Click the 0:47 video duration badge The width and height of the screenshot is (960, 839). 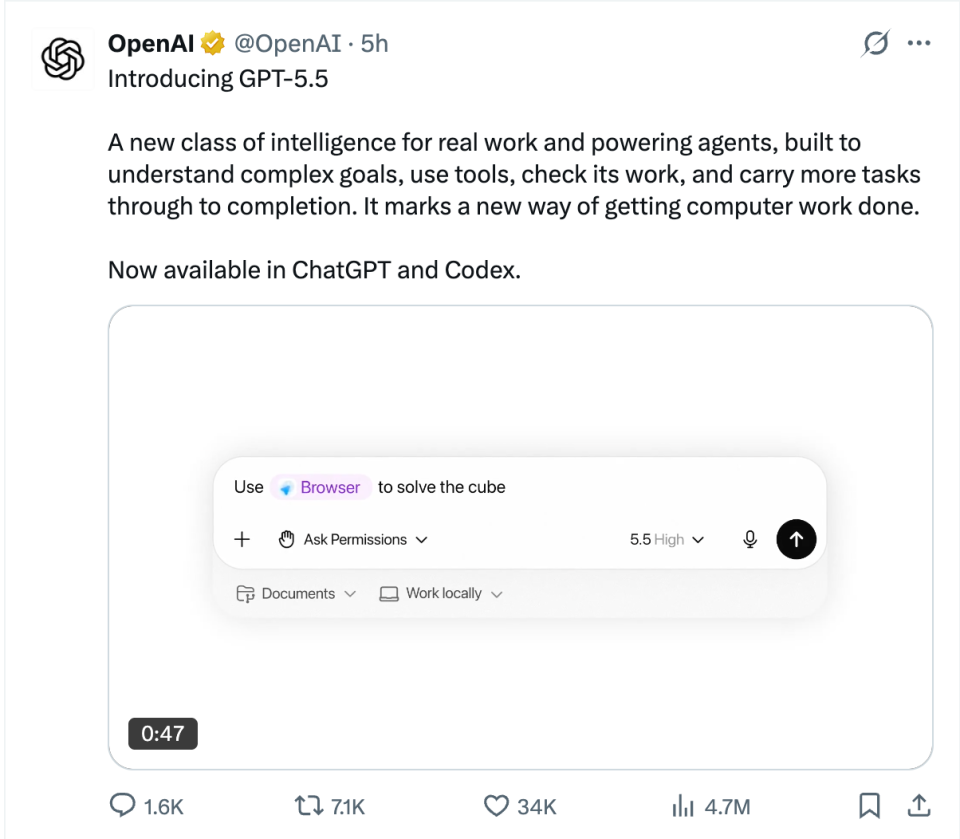(x=162, y=733)
